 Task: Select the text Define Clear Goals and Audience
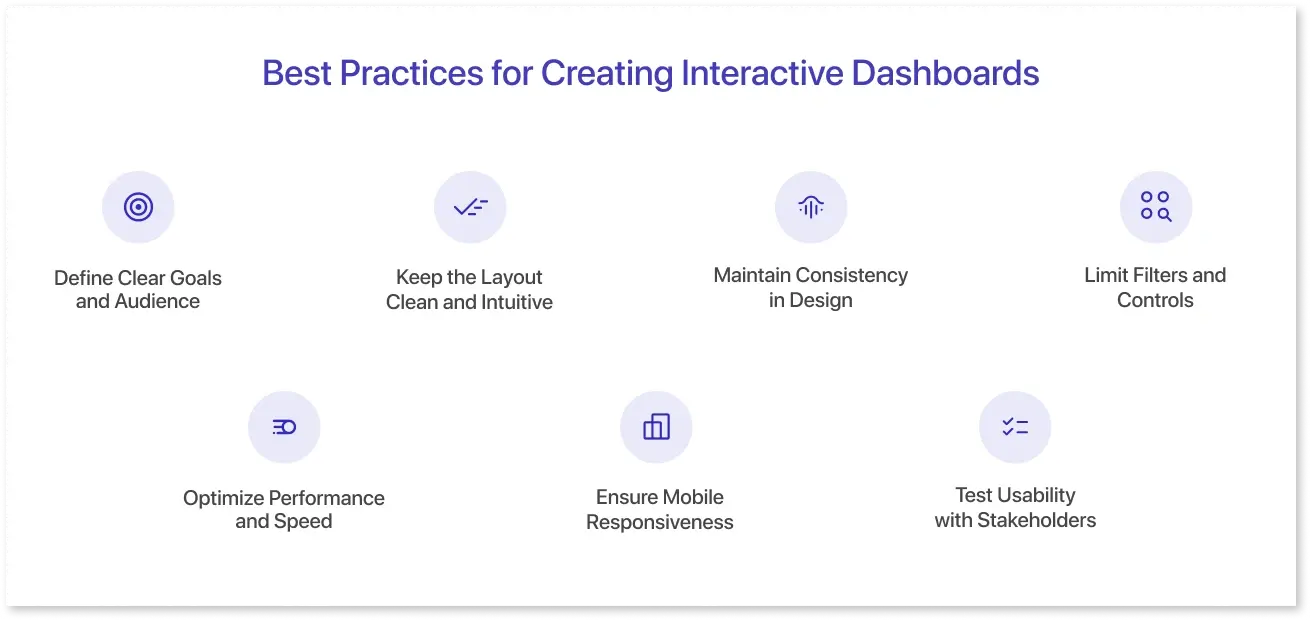click(x=138, y=290)
